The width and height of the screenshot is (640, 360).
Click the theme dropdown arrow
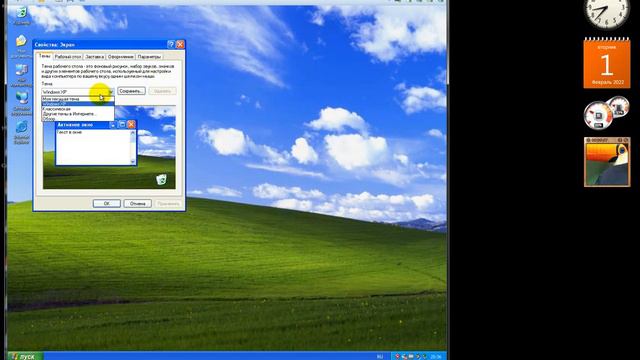tap(111, 91)
